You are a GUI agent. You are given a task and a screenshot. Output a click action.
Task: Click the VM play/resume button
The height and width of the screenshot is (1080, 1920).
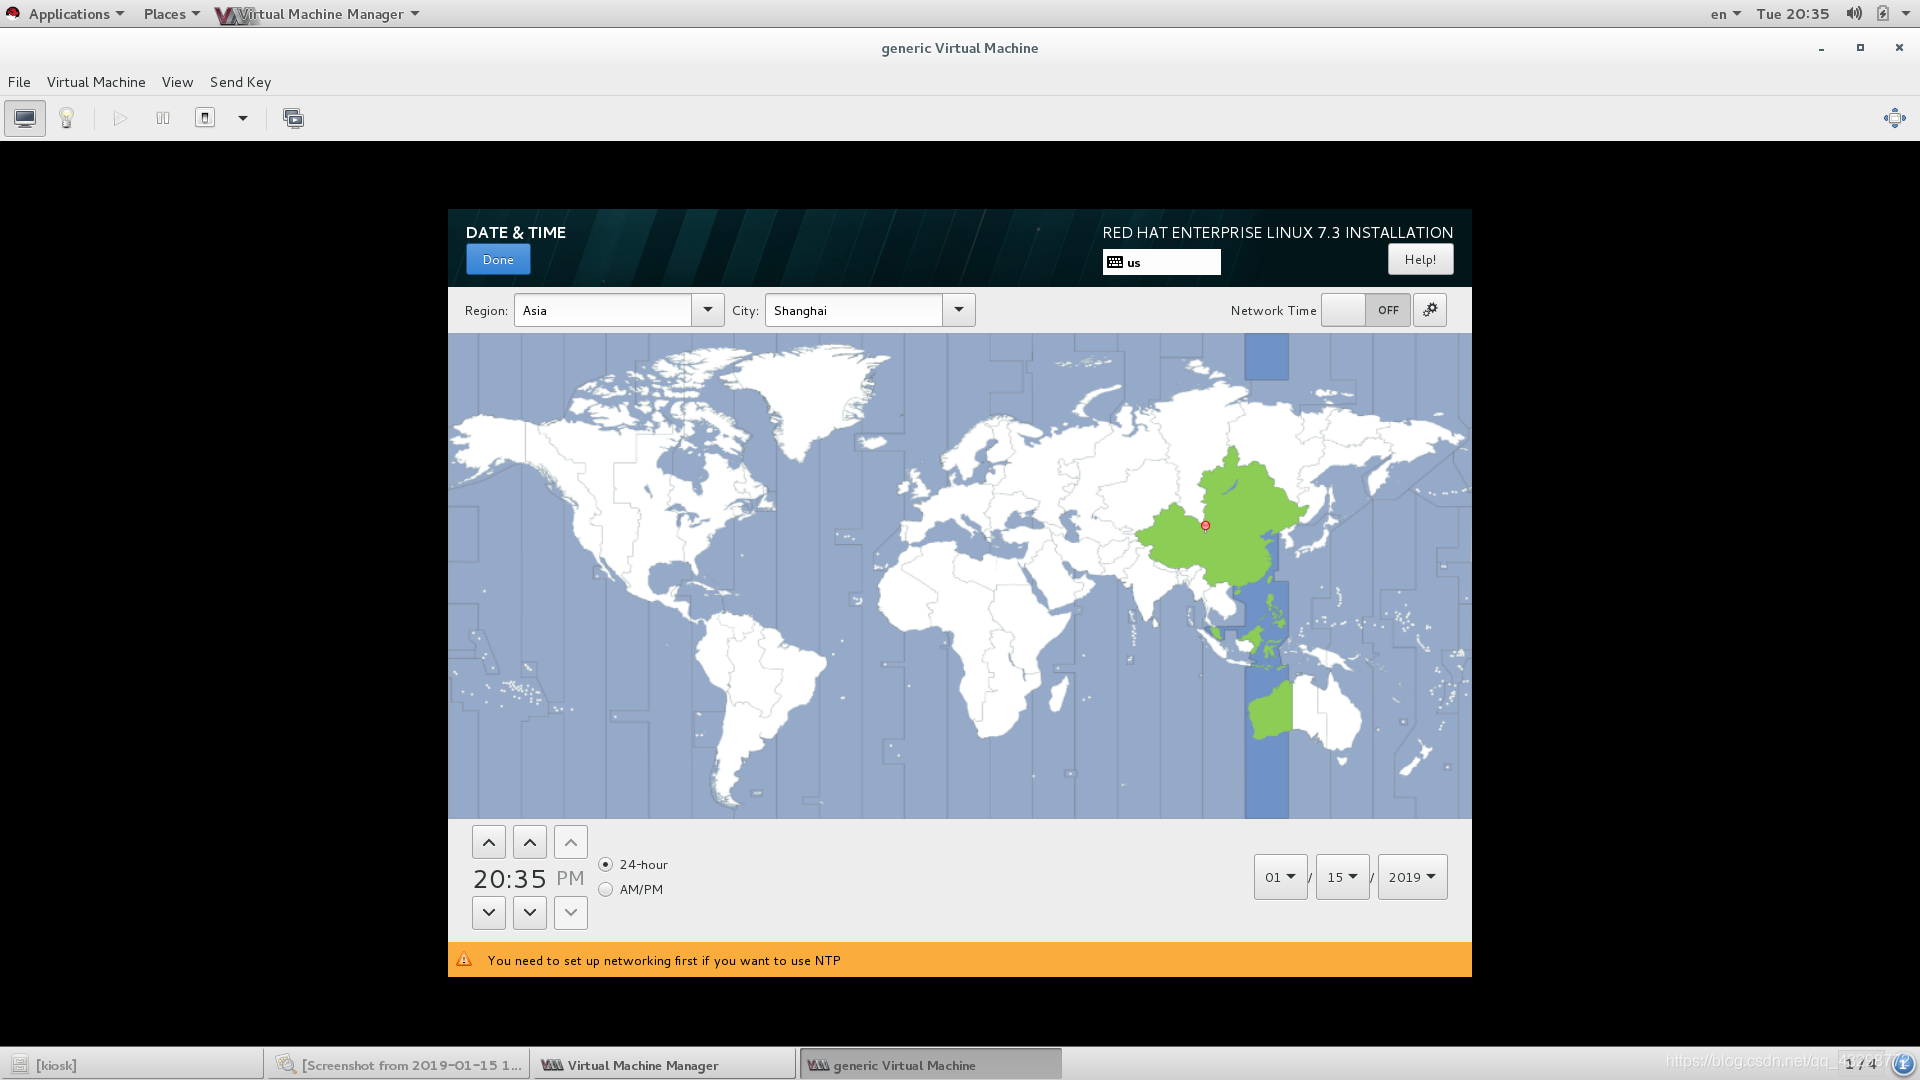coord(120,117)
